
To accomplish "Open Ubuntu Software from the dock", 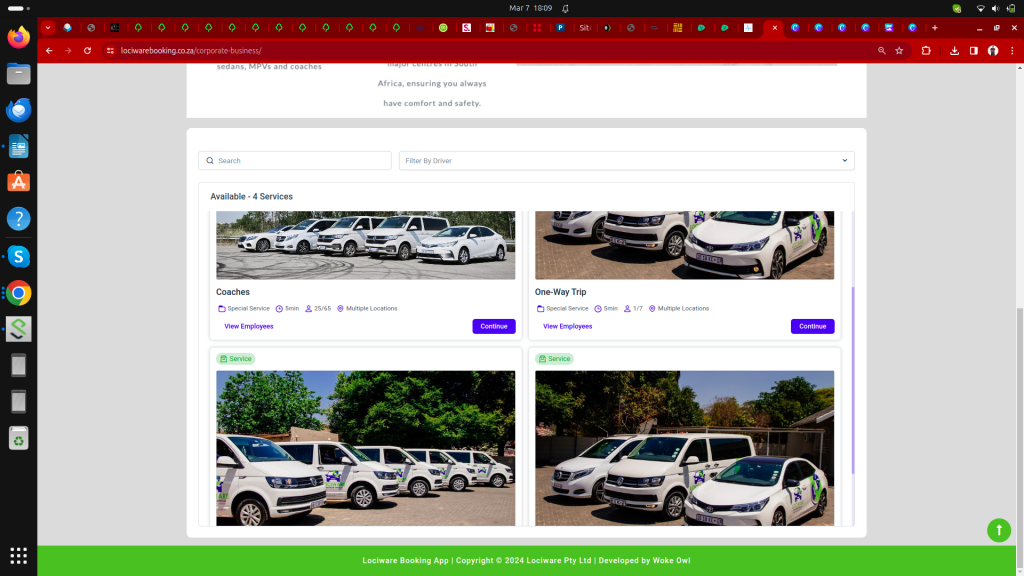I will point(18,182).
